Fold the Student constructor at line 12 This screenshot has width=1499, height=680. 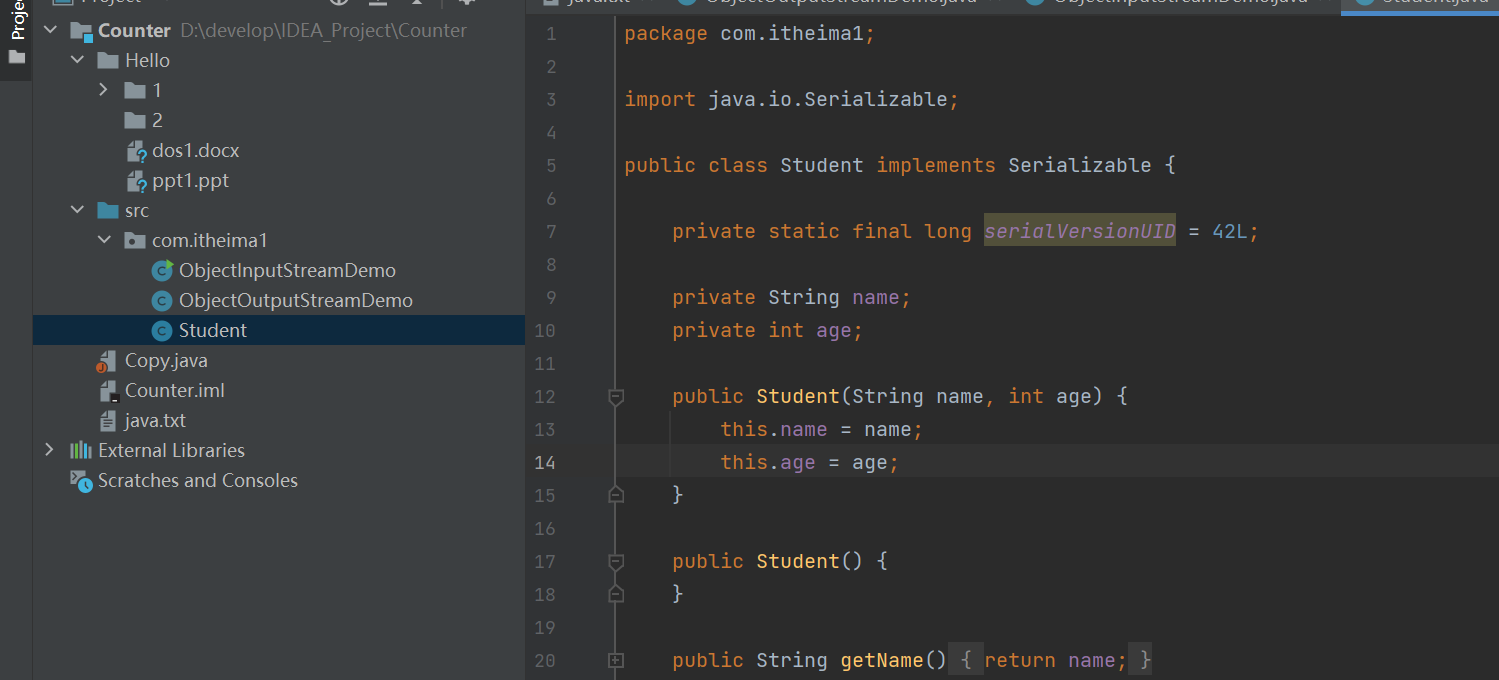[x=616, y=397]
